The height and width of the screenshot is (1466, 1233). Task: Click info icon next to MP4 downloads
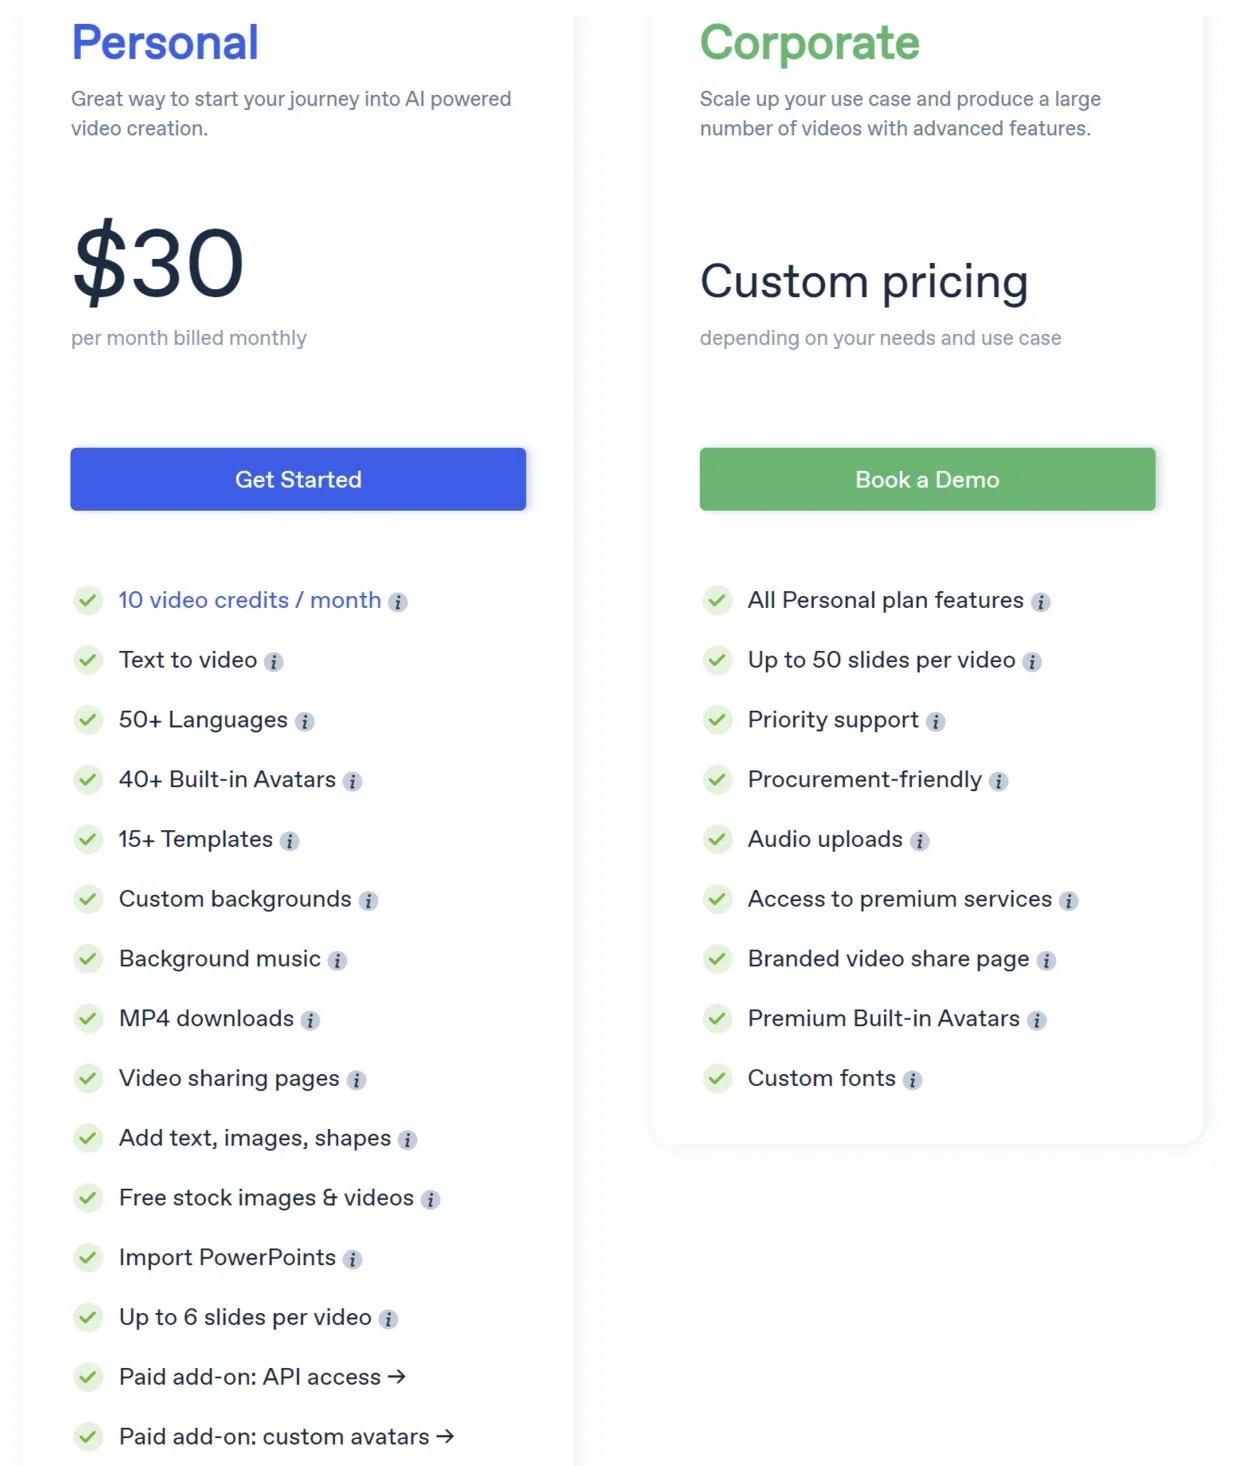310,1021
